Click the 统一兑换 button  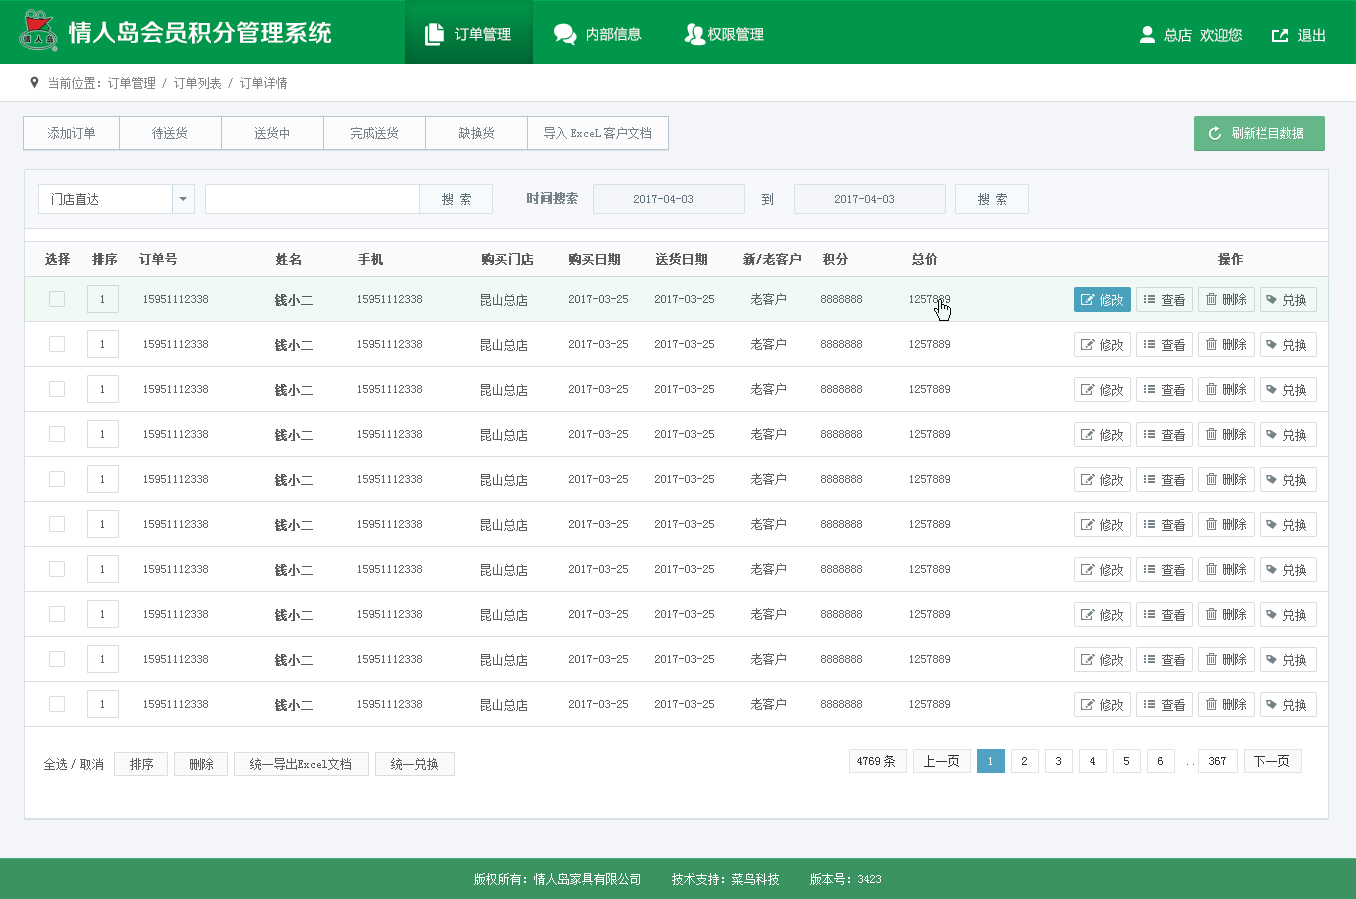tap(415, 764)
